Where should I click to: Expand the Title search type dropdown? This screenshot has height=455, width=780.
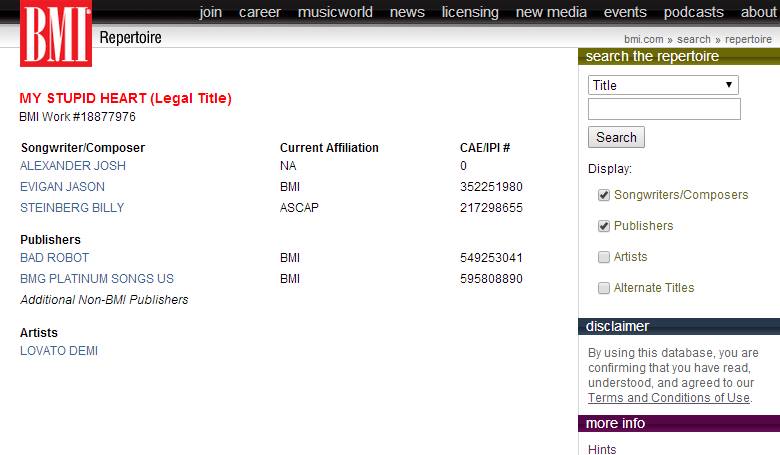(x=663, y=85)
